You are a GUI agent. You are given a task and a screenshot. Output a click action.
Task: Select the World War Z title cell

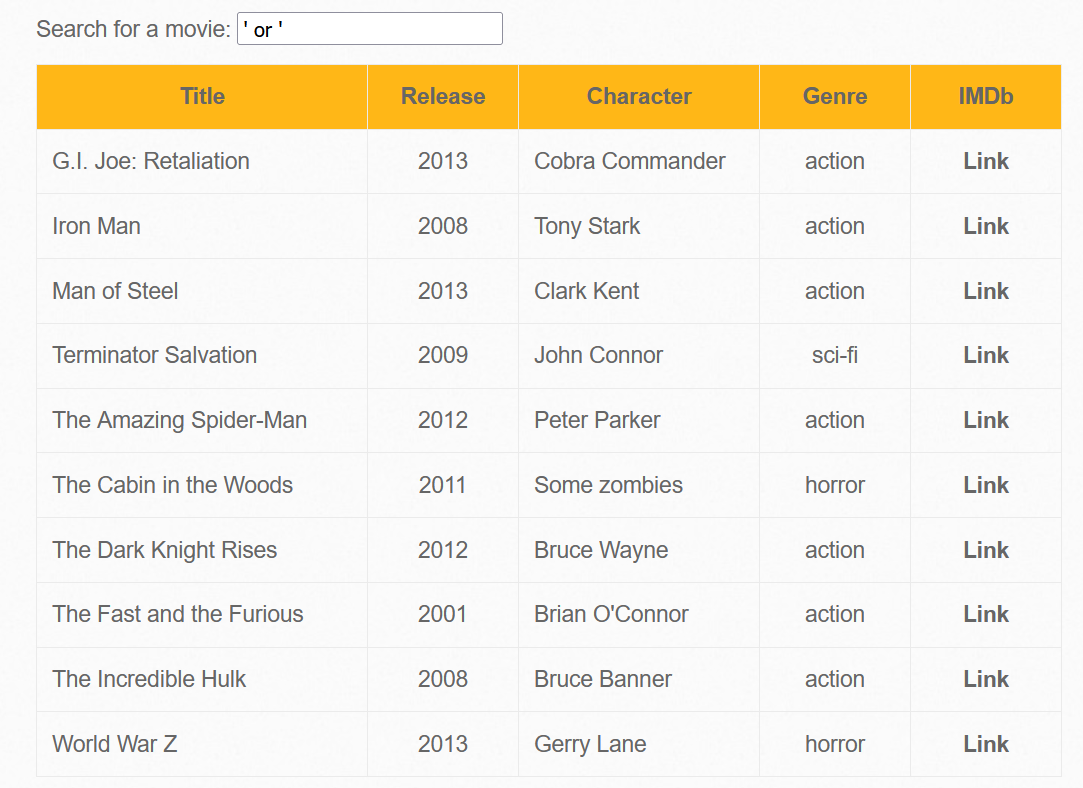pos(202,744)
